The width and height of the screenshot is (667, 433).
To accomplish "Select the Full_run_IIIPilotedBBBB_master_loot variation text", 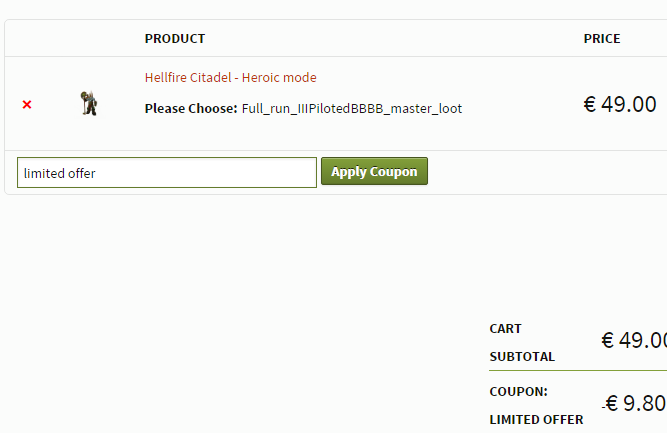I will [352, 109].
